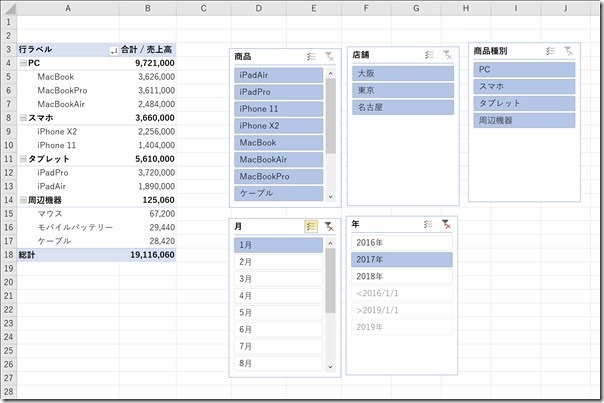Screen dimensions: 604x403
Task: Collapse the タブレット group in pivot table
Action: point(23,159)
